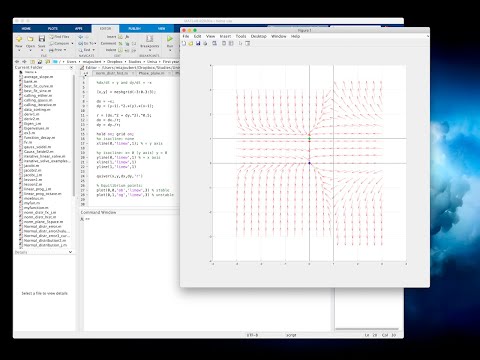Open the Desktop menu in Figure 1
This screenshot has width=480, height=360.
coord(258,36)
